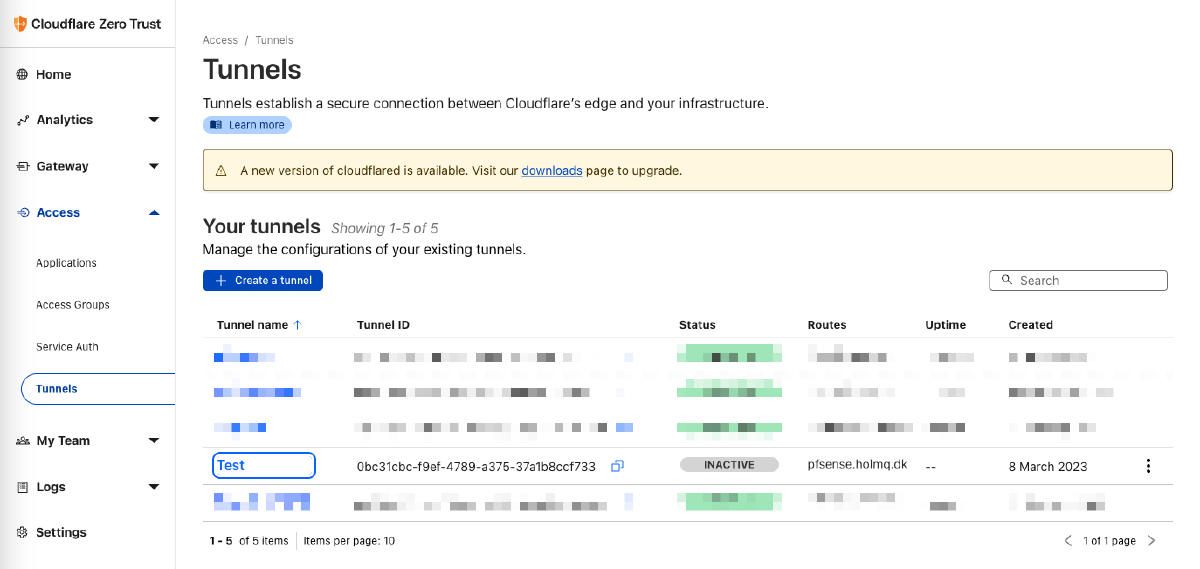Follow the downloads link in banner

click(x=551, y=171)
